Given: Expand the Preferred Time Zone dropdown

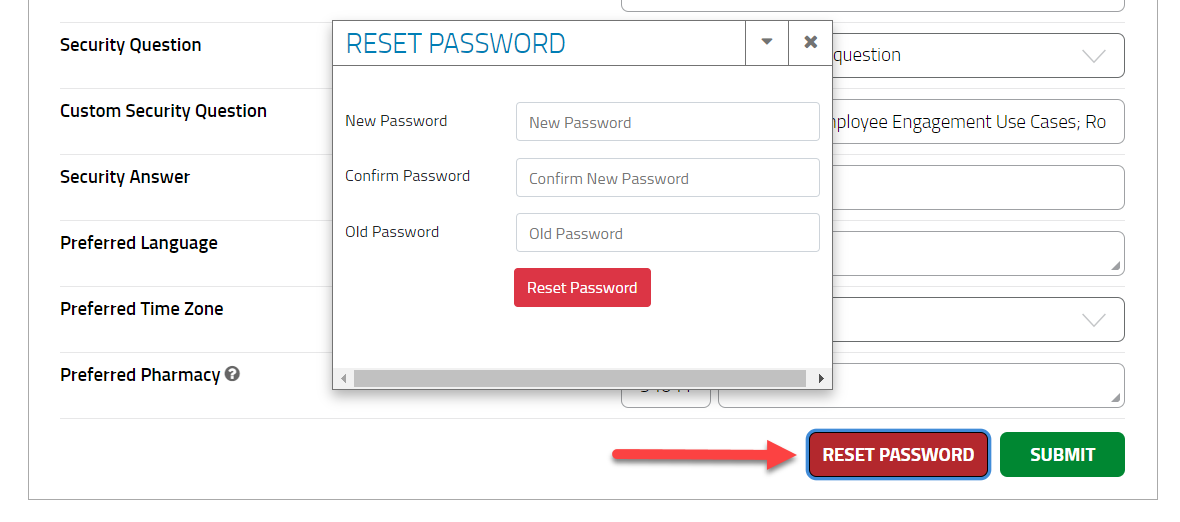Looking at the screenshot, I should pyautogui.click(x=1093, y=320).
